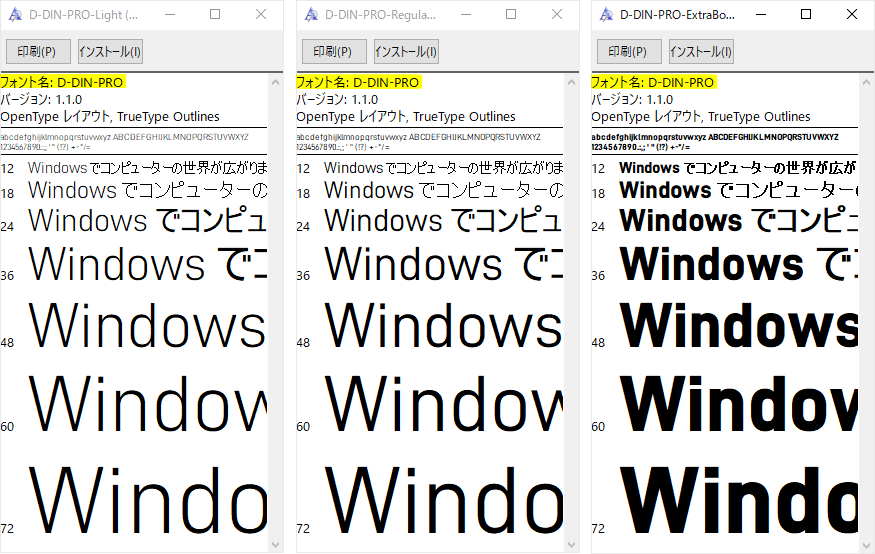Minimize the D-DIN-PRO-Regular window
Viewport: 875px width, 554px height.
tap(467, 15)
